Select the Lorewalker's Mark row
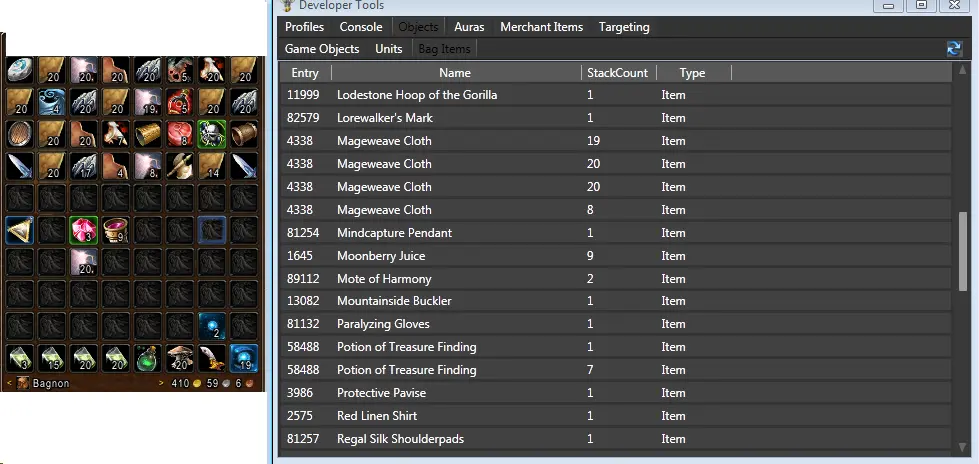The image size is (979, 464). click(x=615, y=118)
